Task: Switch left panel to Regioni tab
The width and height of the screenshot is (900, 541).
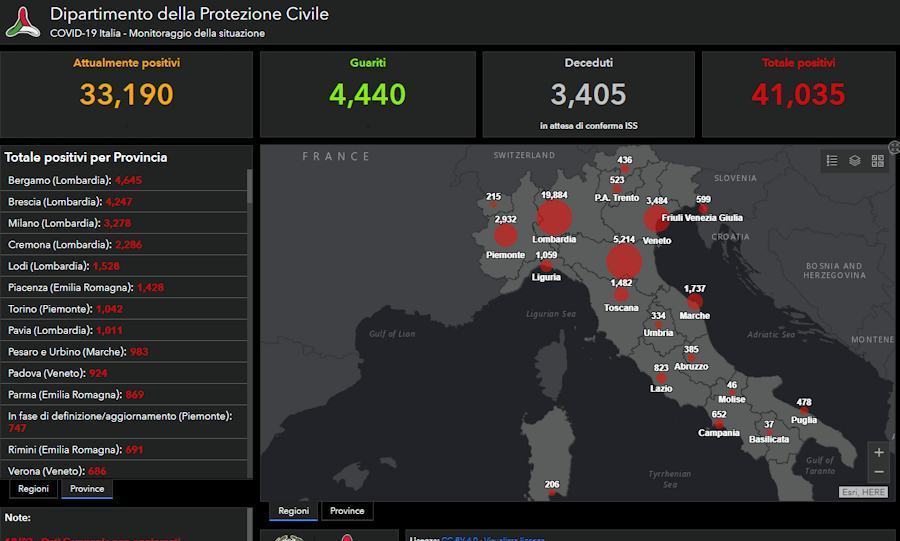Action: 33,489
